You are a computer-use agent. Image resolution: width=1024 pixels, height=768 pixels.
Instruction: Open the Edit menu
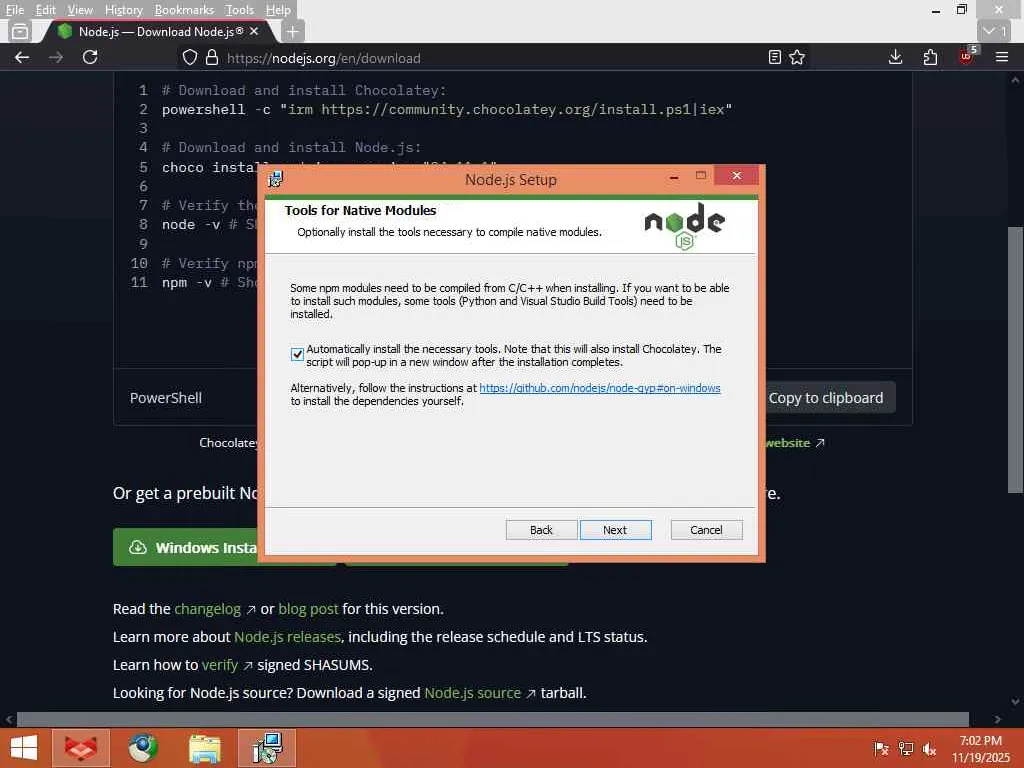tap(45, 10)
